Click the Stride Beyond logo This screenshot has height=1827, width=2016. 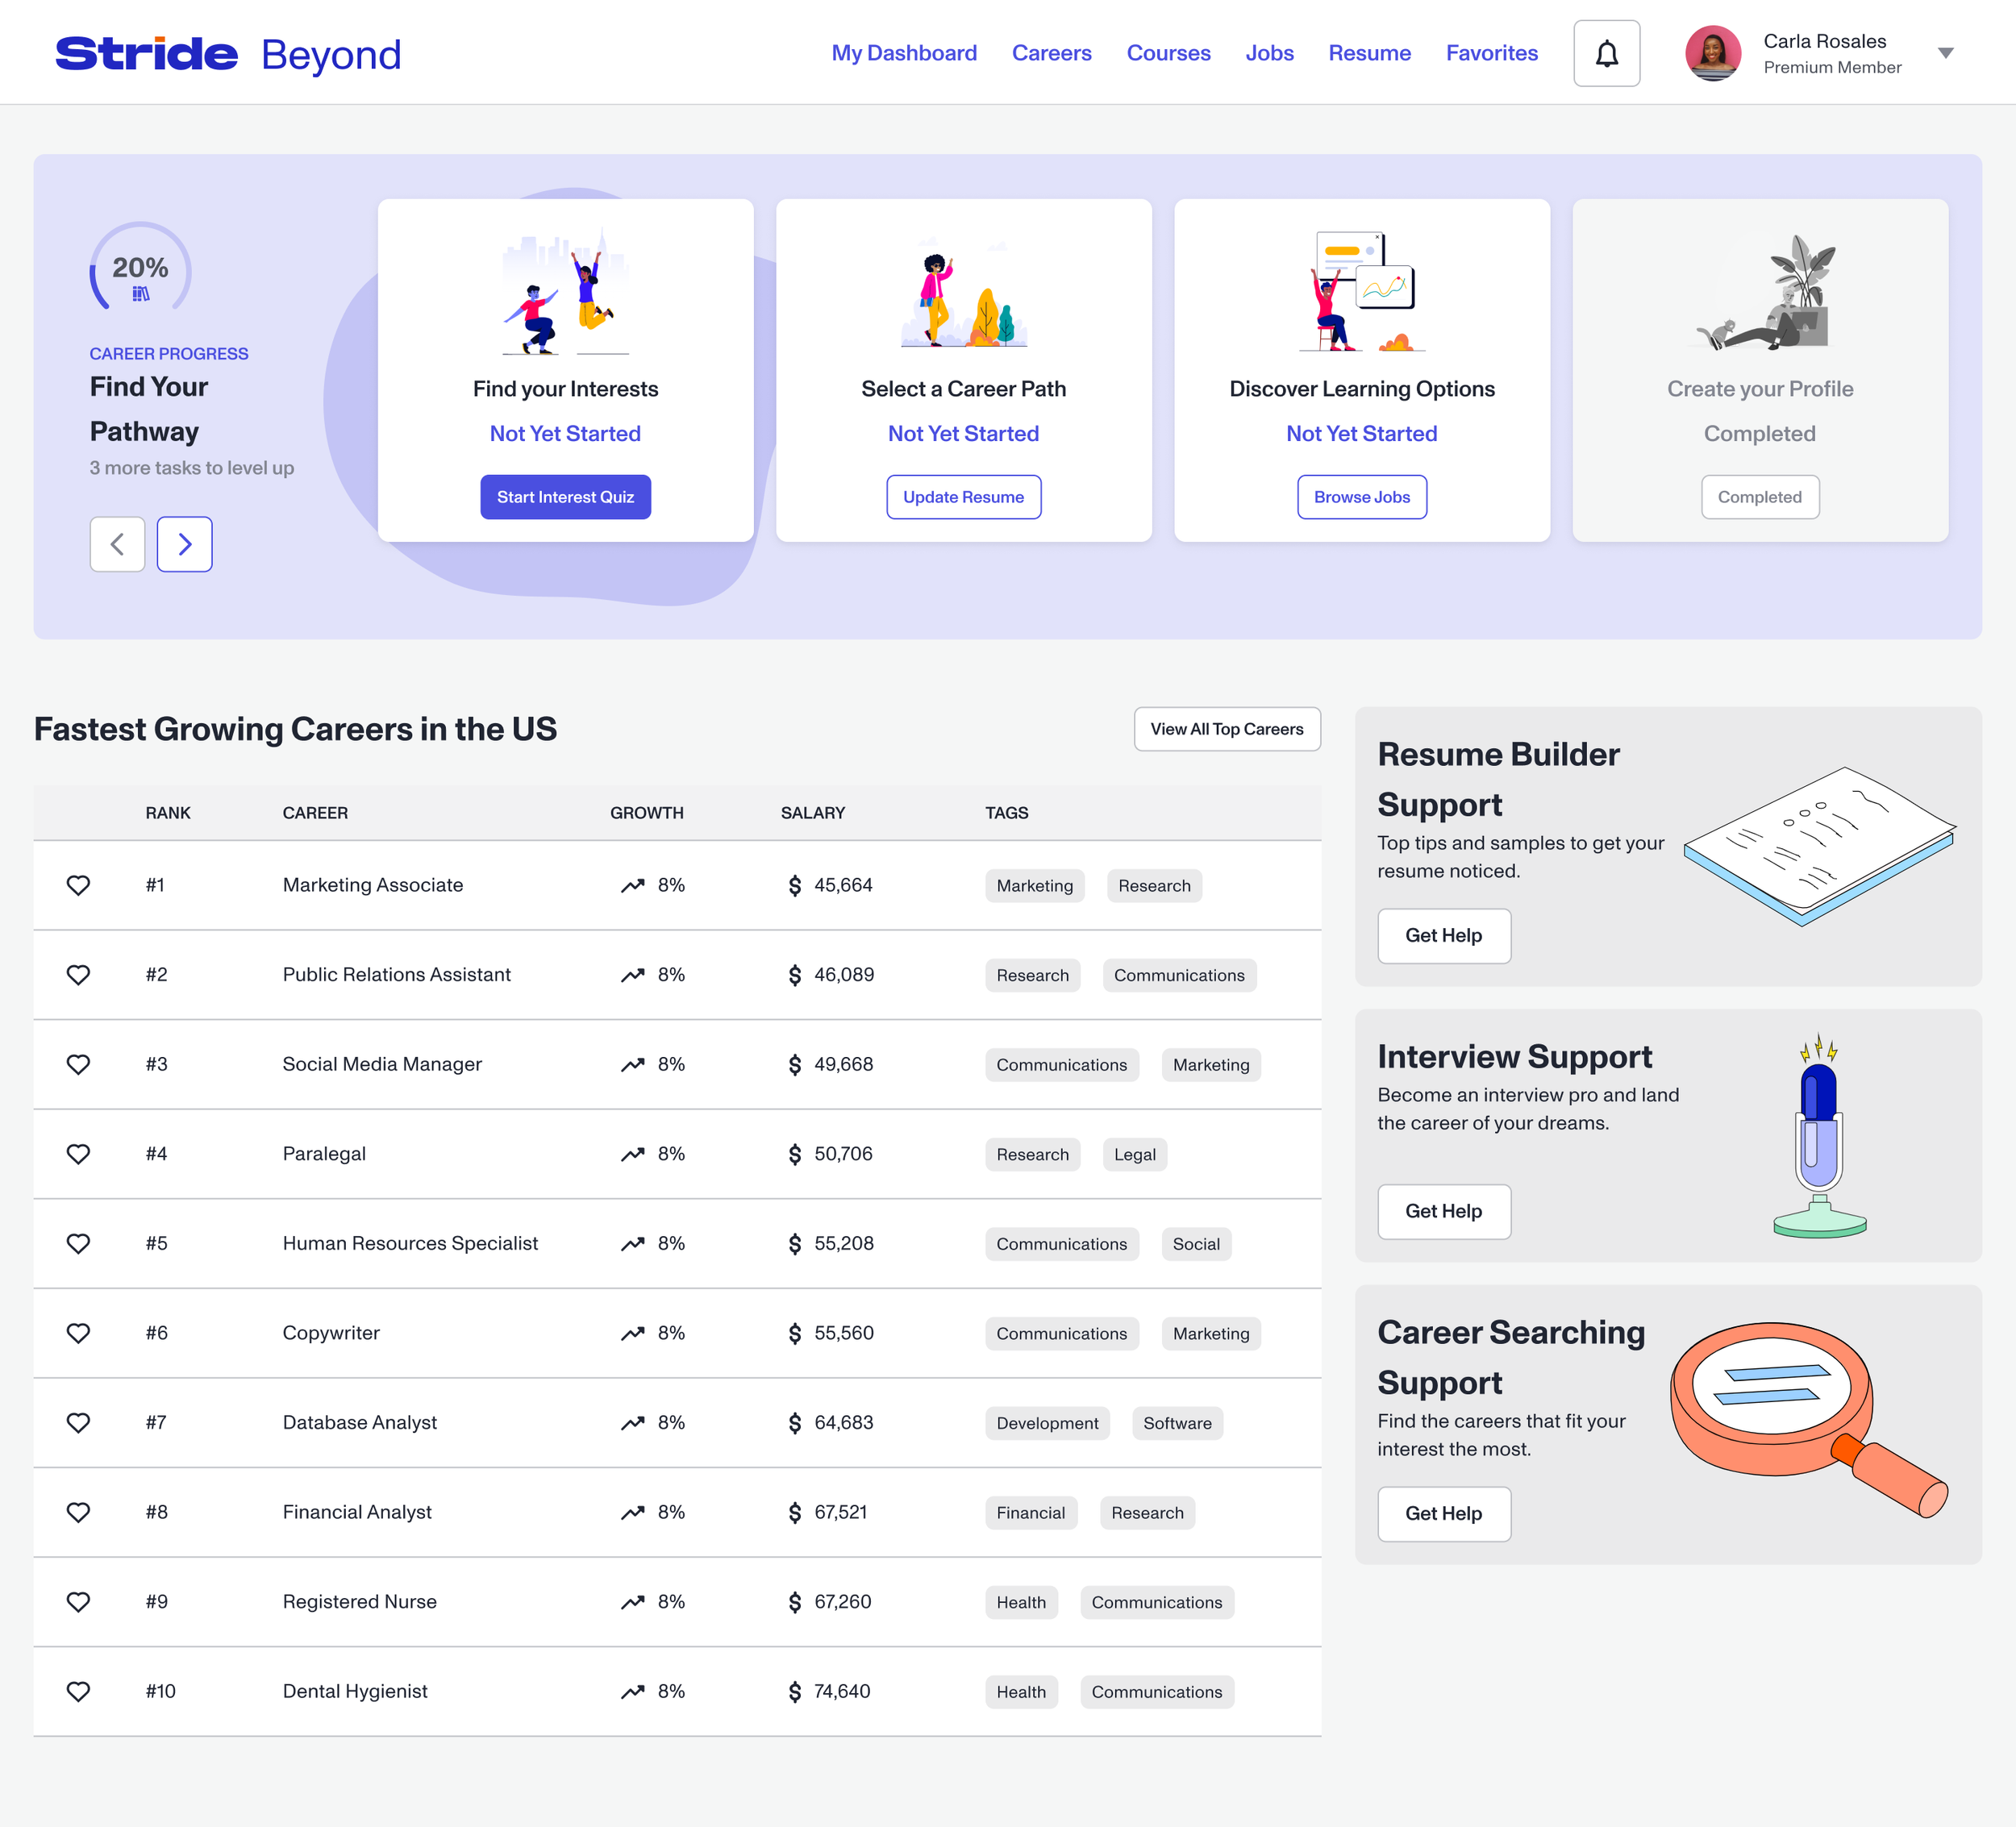(228, 54)
